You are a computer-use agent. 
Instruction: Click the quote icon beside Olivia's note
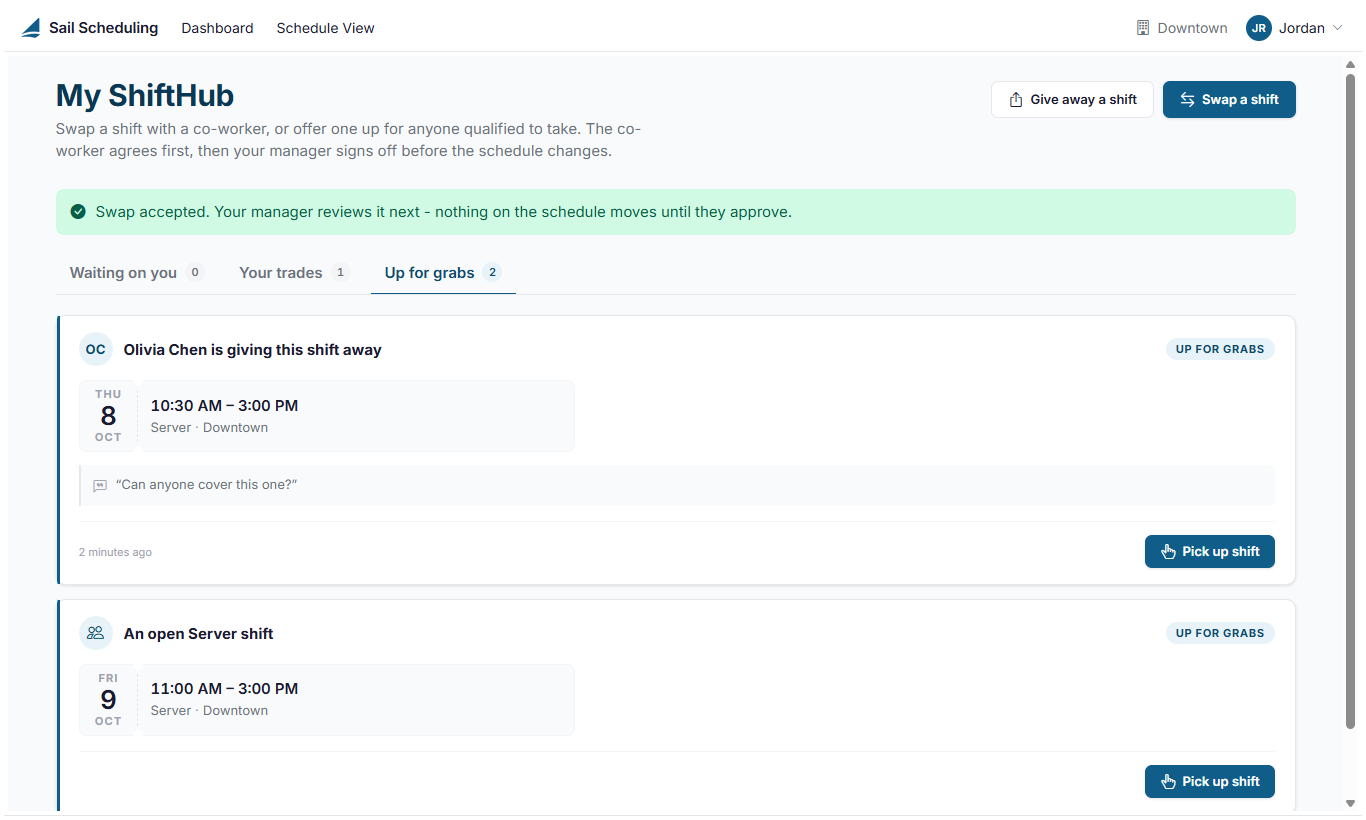[x=100, y=486]
